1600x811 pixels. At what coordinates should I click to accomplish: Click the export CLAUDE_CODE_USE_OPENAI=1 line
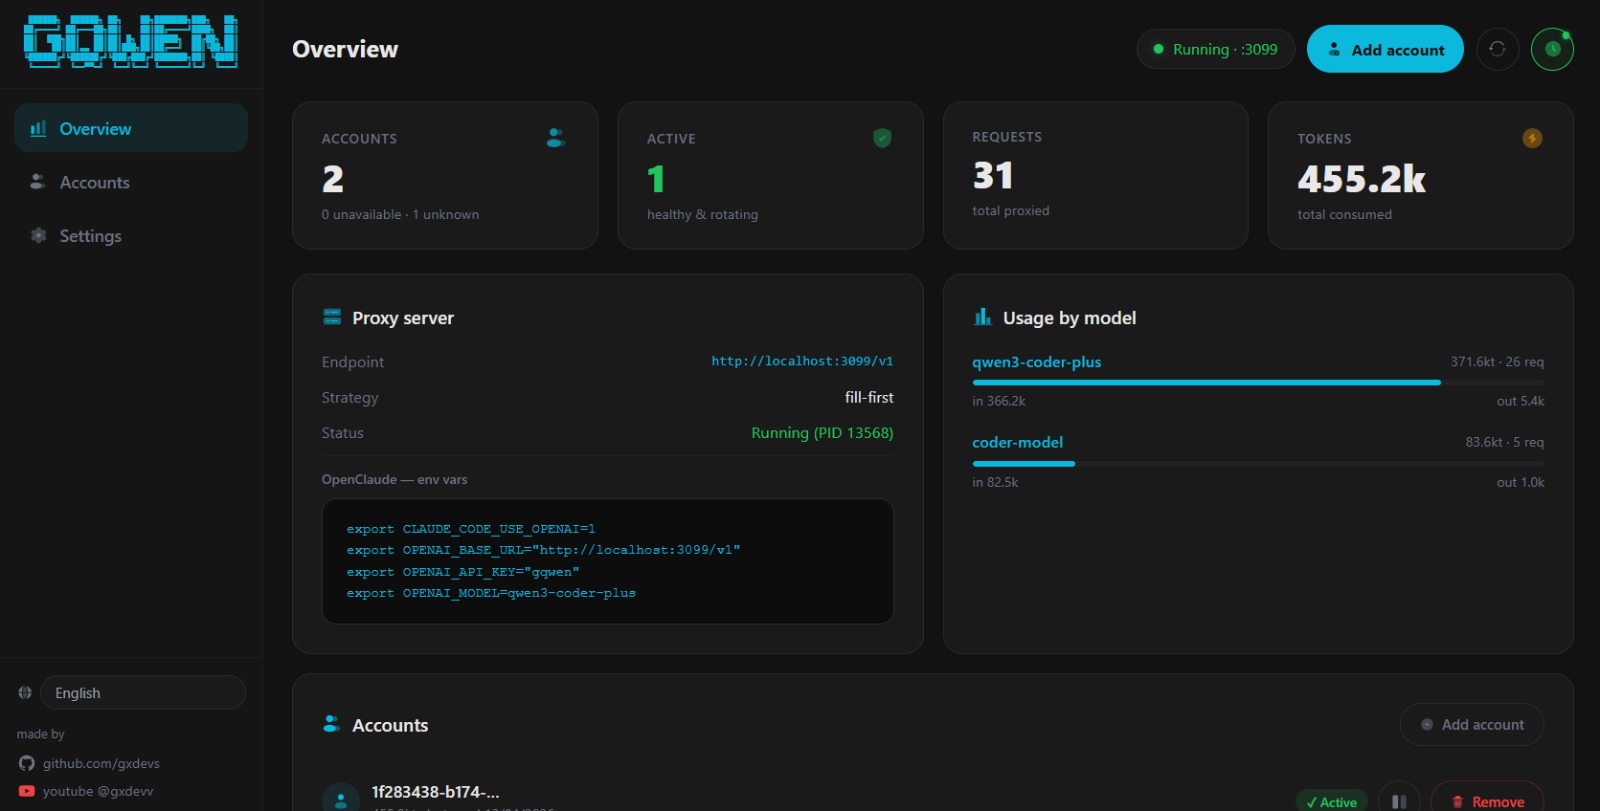(x=471, y=529)
